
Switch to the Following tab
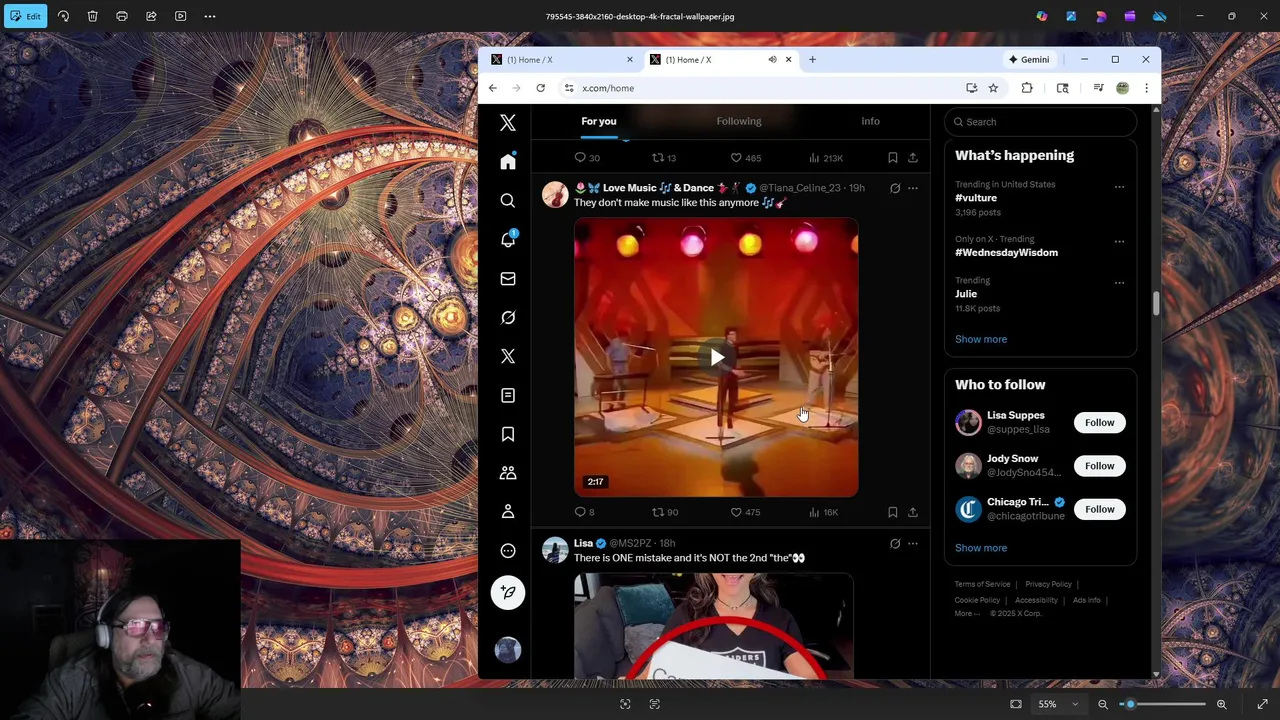click(739, 121)
